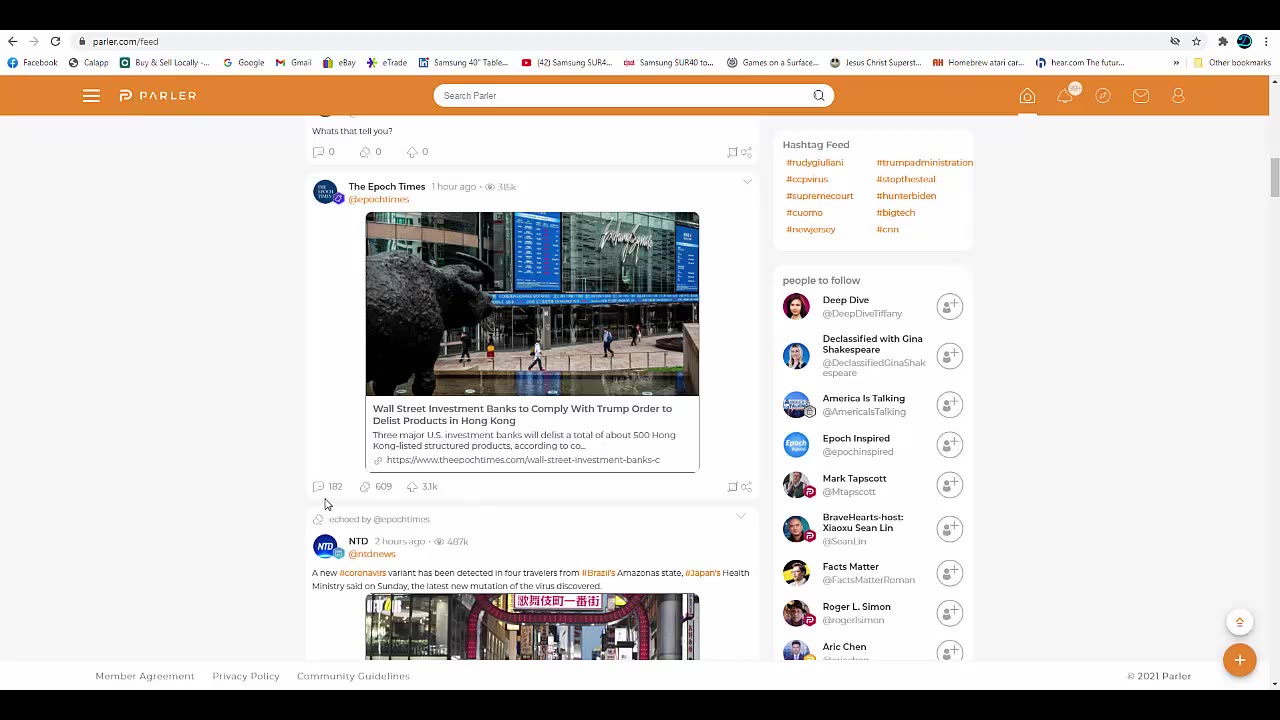The image size is (1280, 720).
Task: Follow America Is Talking
Action: [x=950, y=405]
